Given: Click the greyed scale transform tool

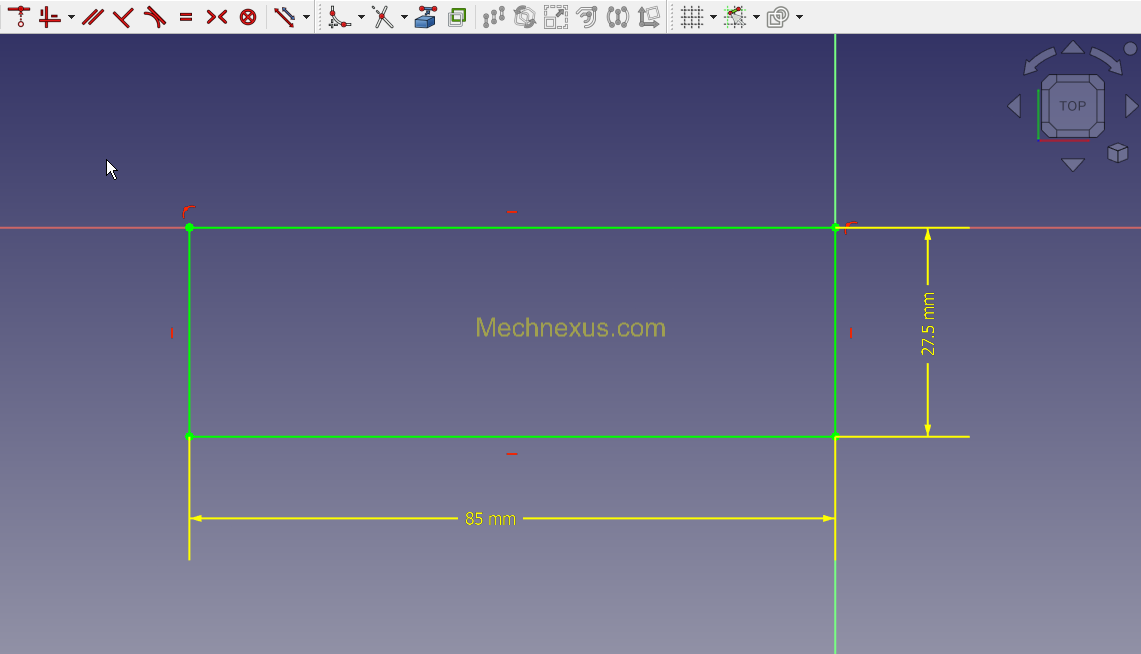Looking at the screenshot, I should tap(556, 16).
